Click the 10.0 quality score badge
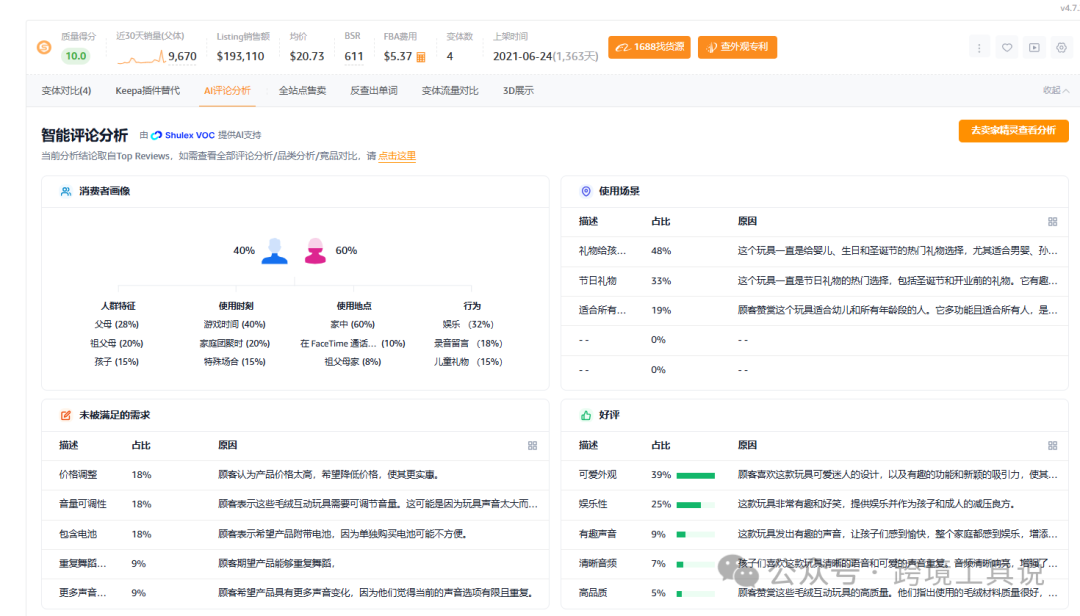Viewport: 1080px width, 616px height. [76, 57]
